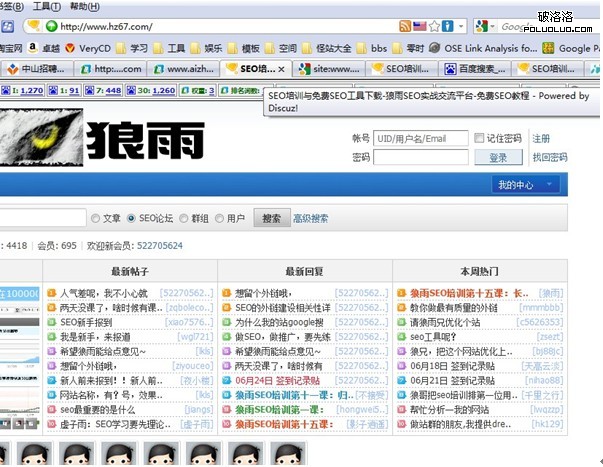Bookmark page with the star icon
This screenshot has width=603, height=467.
(x=434, y=26)
